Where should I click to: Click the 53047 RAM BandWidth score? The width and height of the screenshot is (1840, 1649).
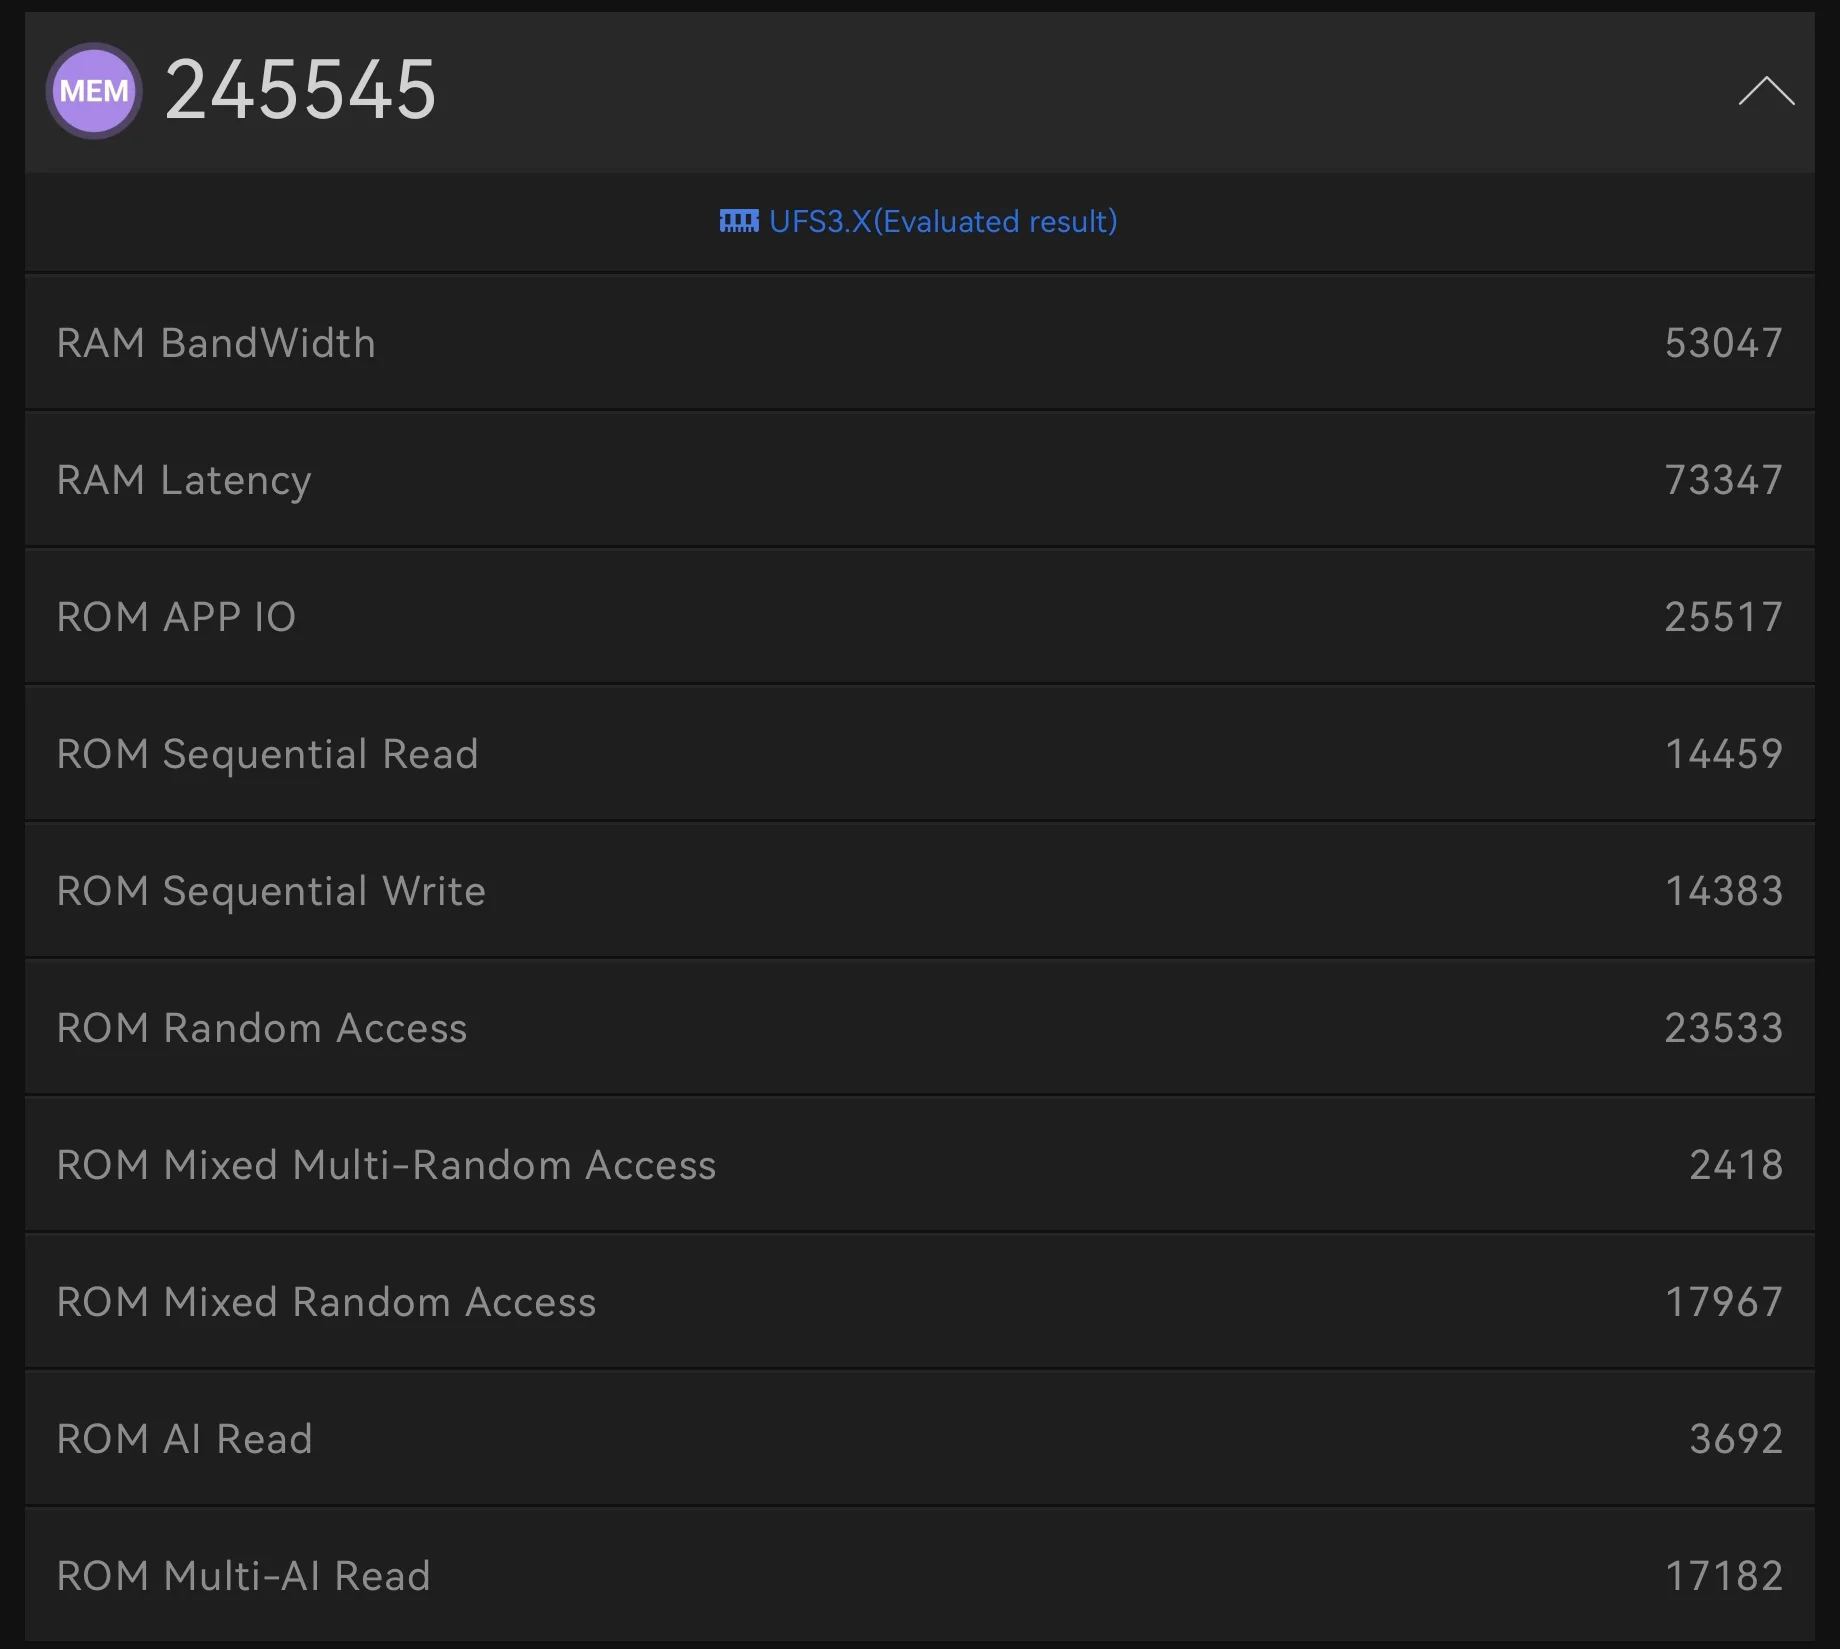tap(1723, 343)
